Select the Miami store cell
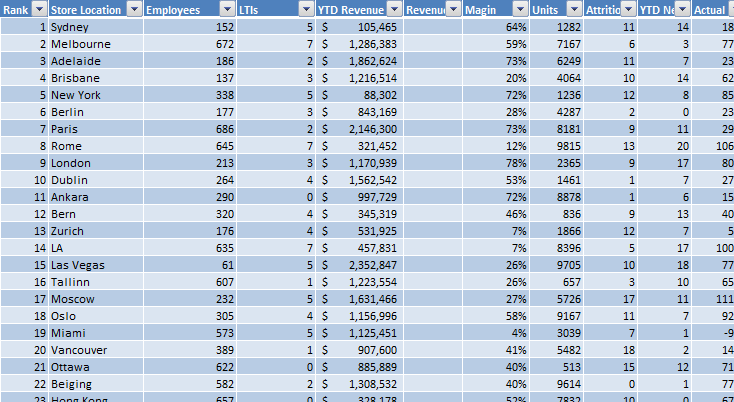The image size is (734, 402). (x=96, y=333)
